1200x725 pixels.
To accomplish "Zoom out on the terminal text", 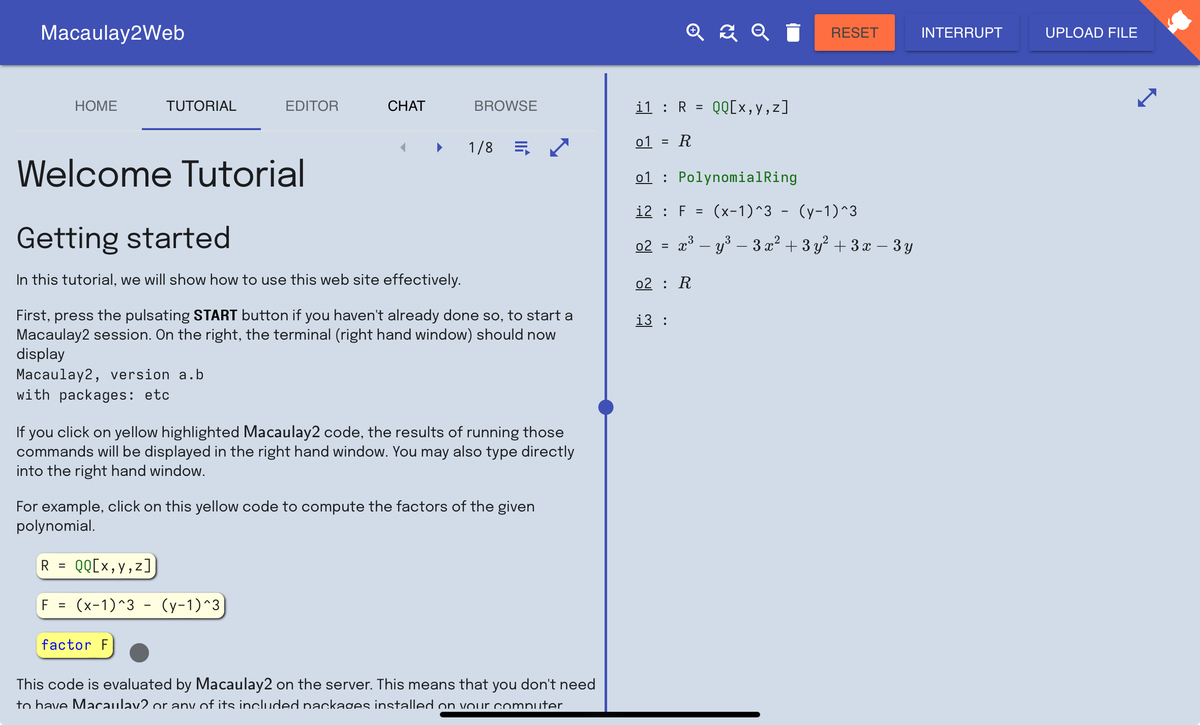I will pyautogui.click(x=759, y=32).
